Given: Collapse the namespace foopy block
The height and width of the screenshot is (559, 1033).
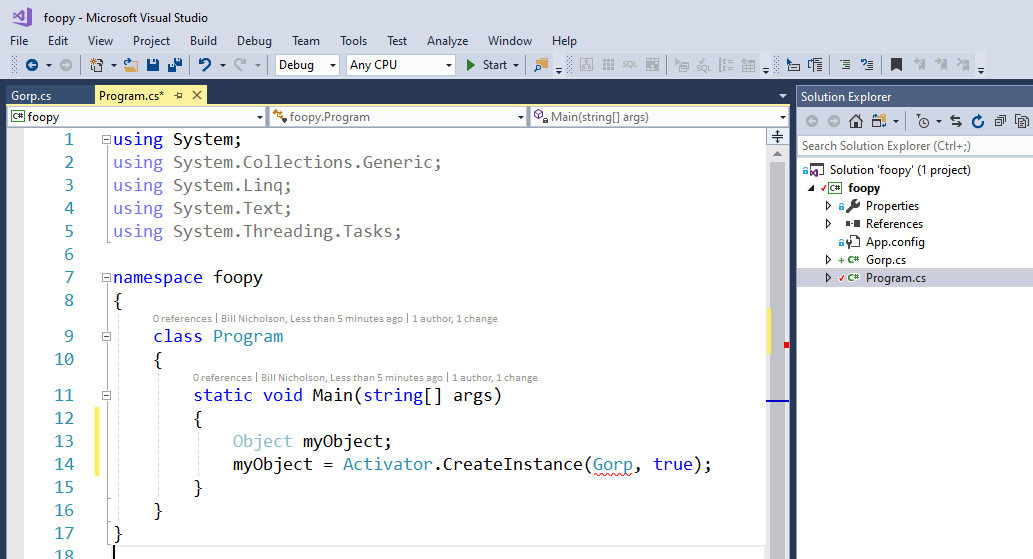Looking at the screenshot, I should point(106,278).
